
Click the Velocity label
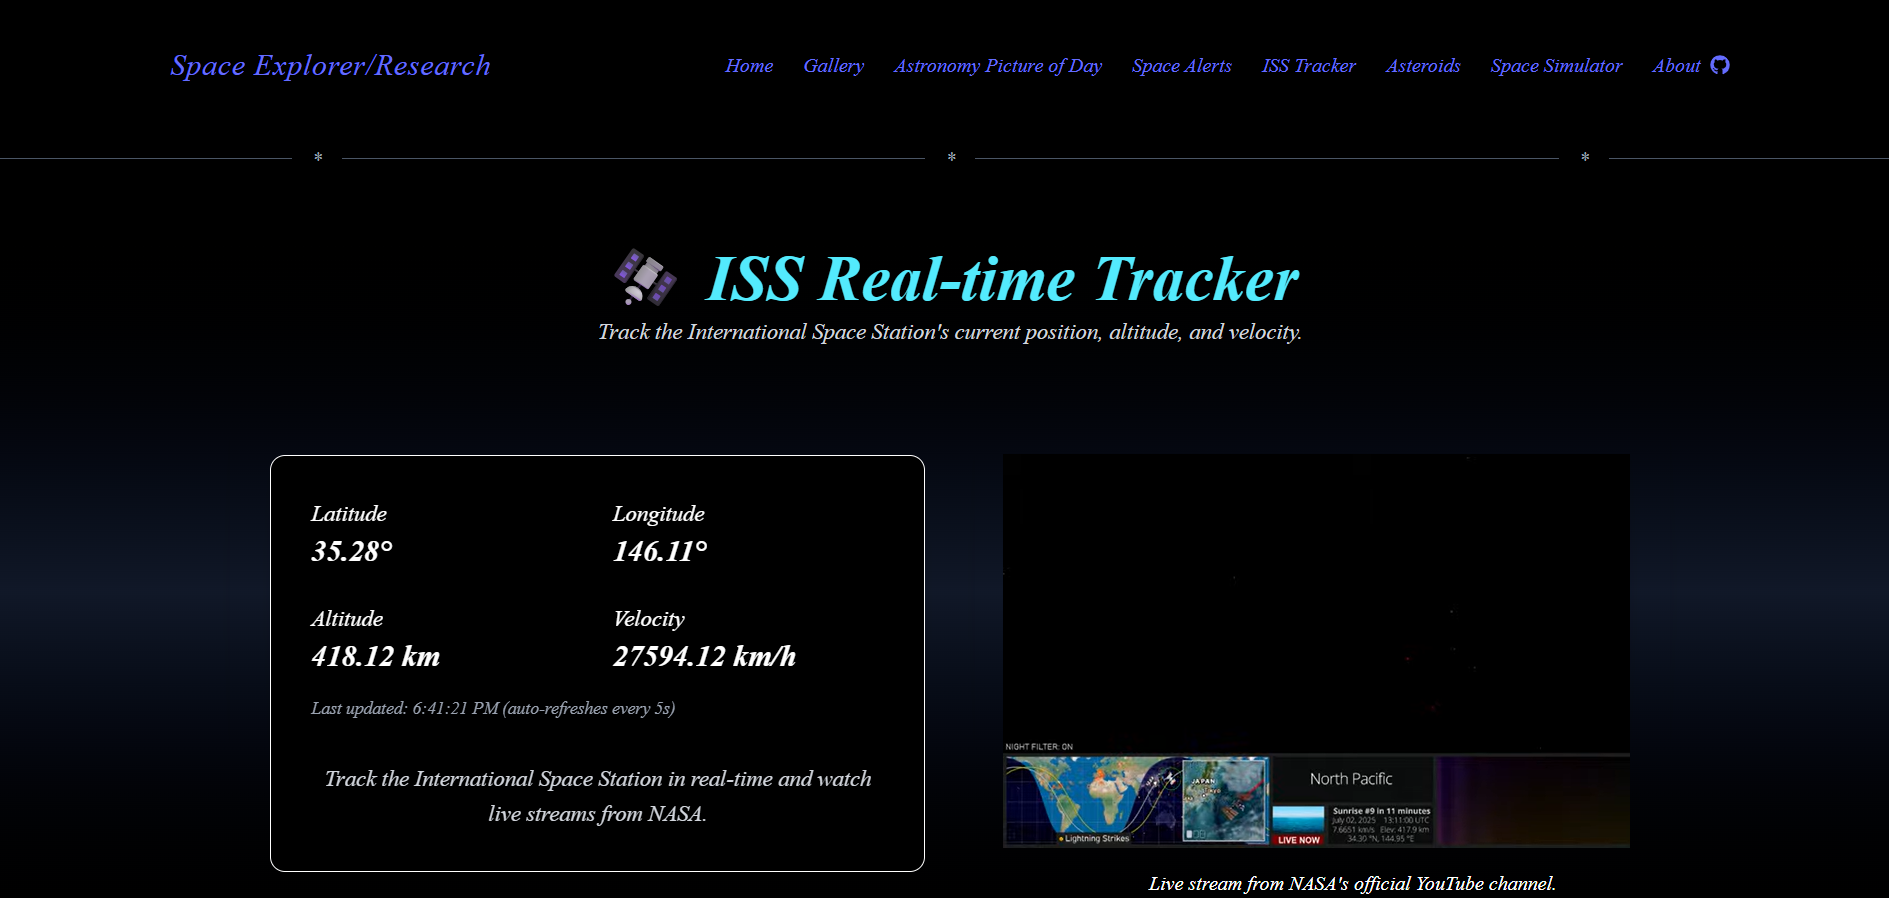pos(648,619)
